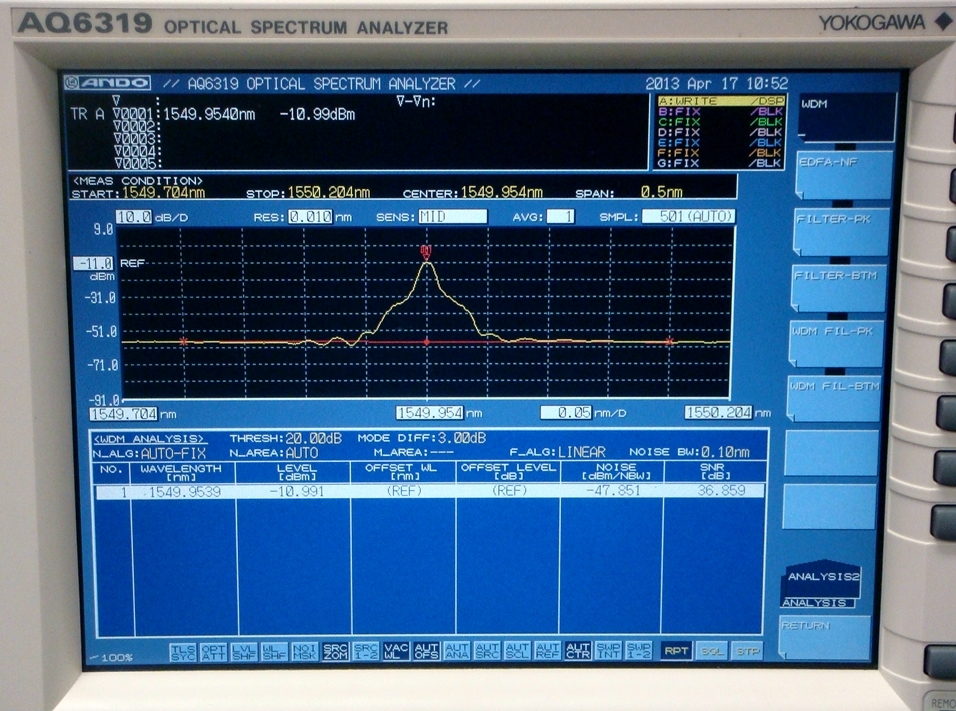Click the SWP 1-2 sweep indicator
The height and width of the screenshot is (711, 956).
point(638,651)
